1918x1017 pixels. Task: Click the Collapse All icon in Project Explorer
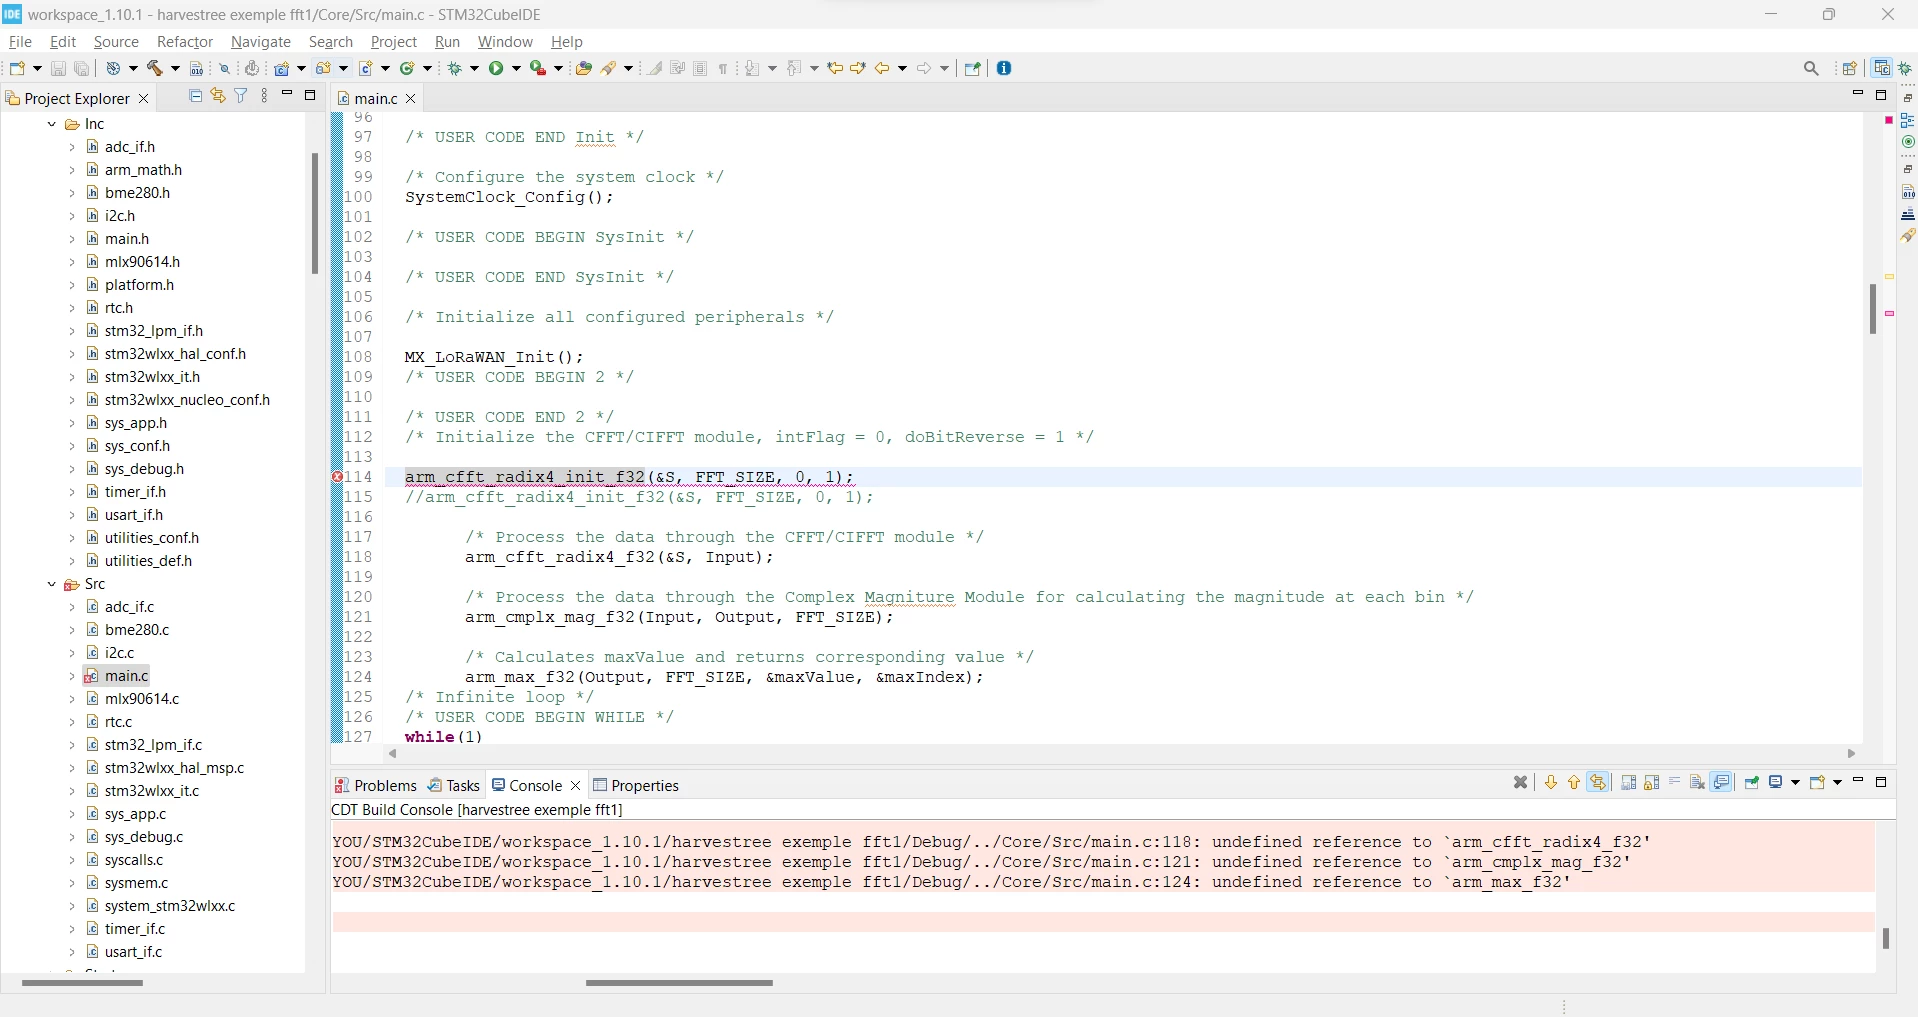click(195, 96)
